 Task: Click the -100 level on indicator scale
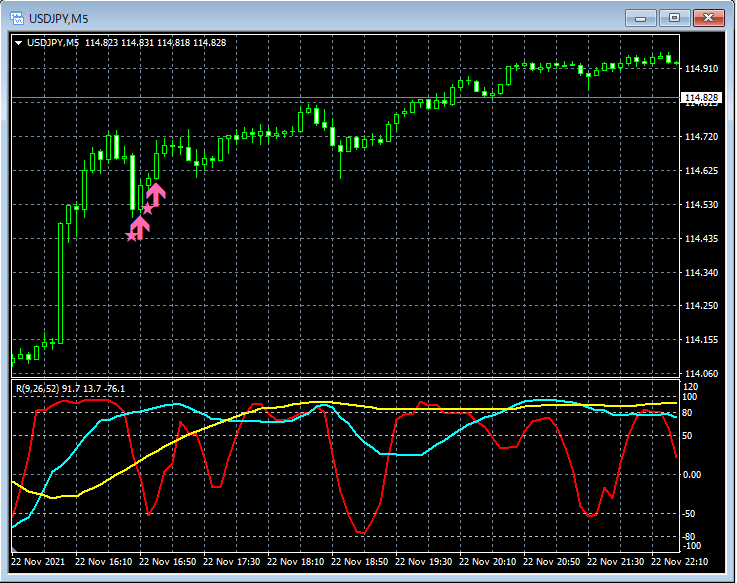691,546
